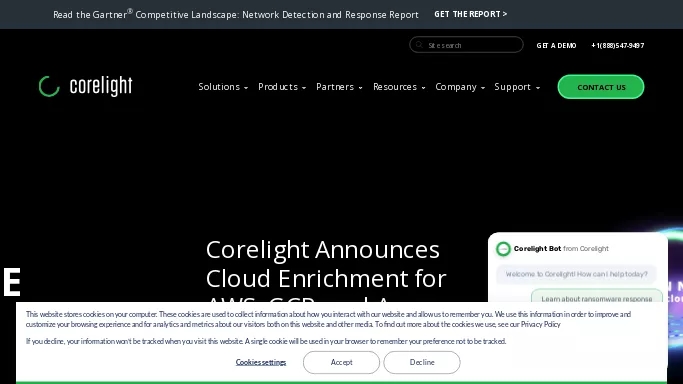Click the Gartner Competitive Landscape banner text

(x=236, y=14)
